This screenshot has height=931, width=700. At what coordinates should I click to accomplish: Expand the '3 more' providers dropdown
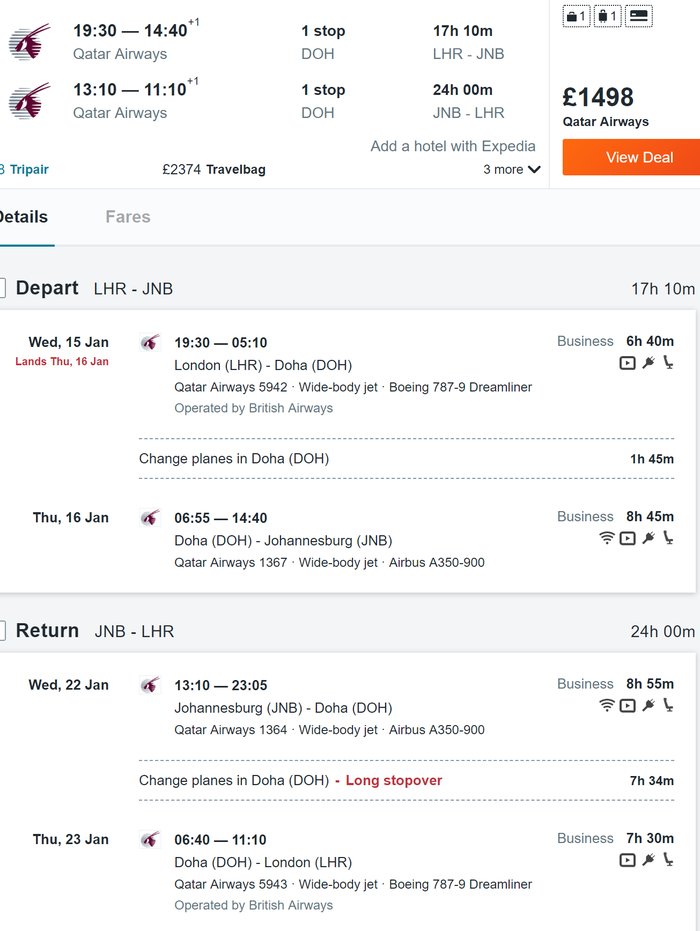click(x=512, y=170)
